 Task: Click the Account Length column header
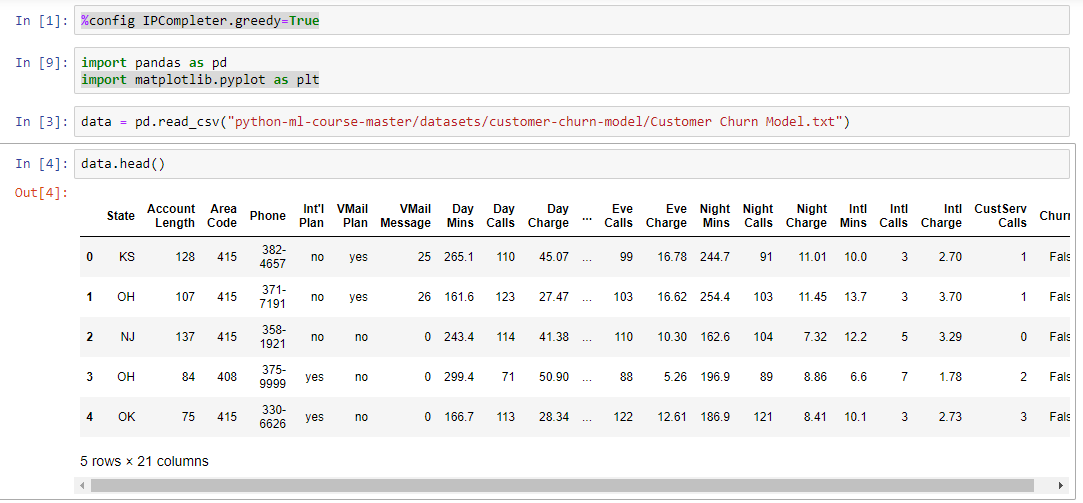[x=171, y=216]
